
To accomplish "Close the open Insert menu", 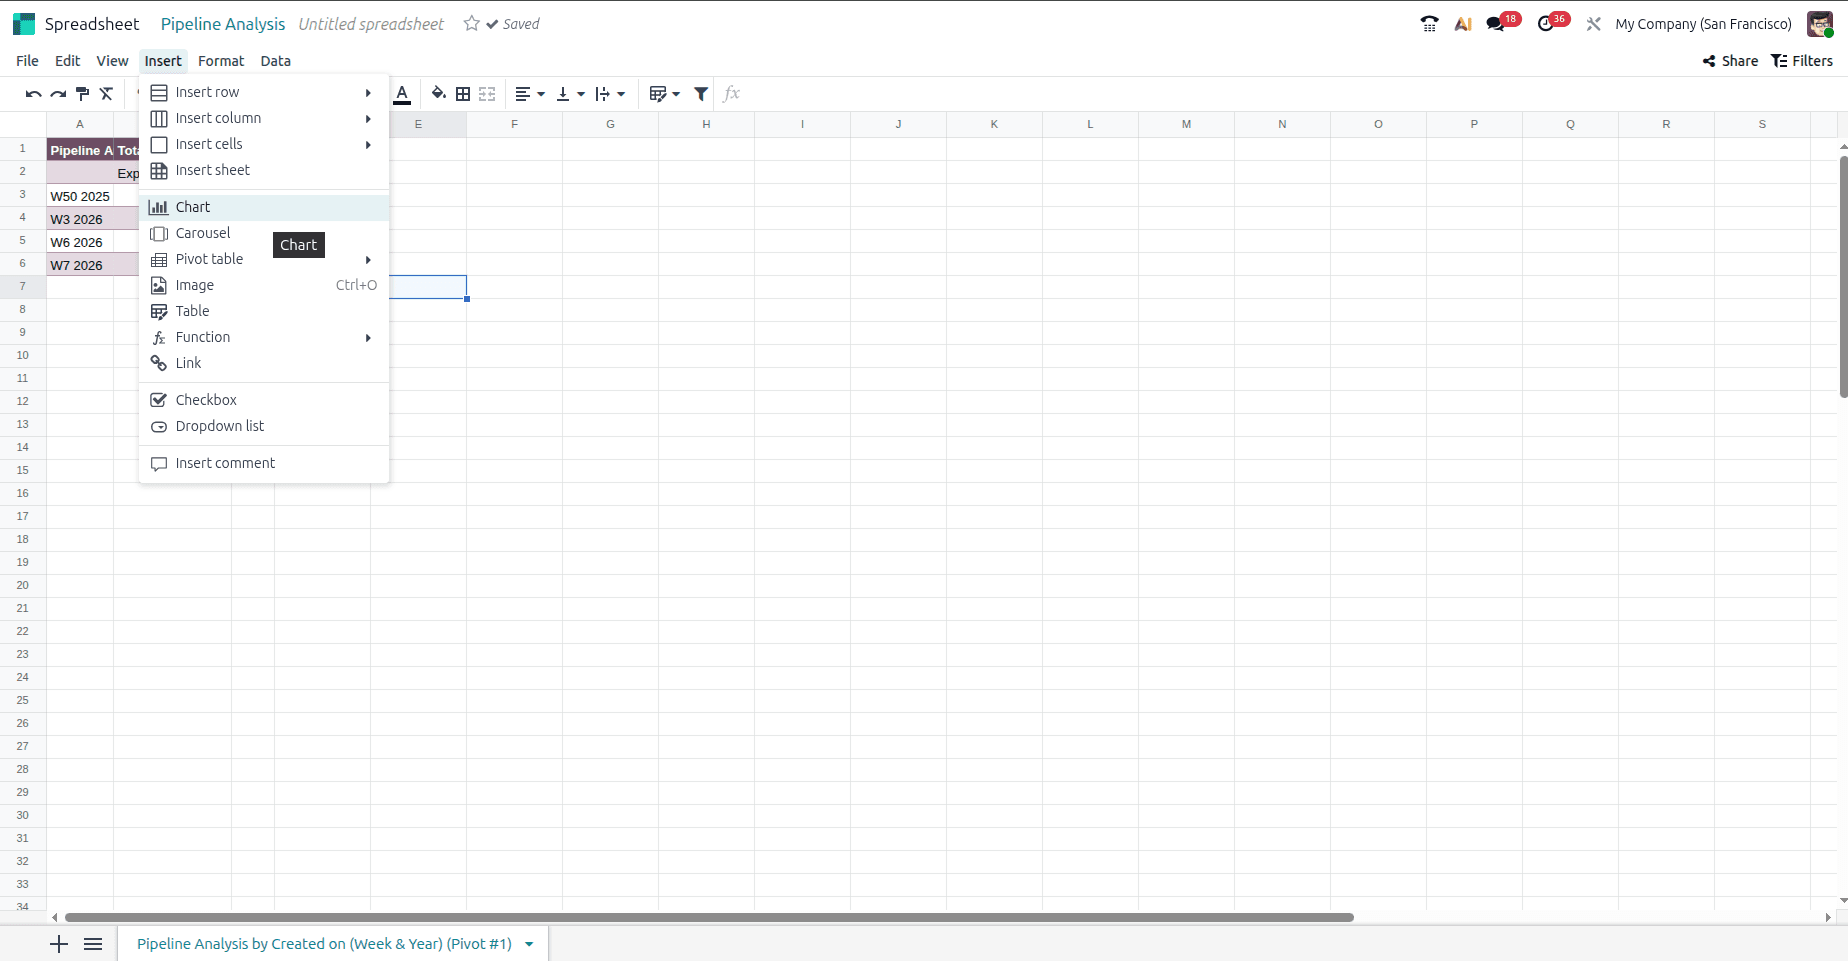I will (163, 61).
